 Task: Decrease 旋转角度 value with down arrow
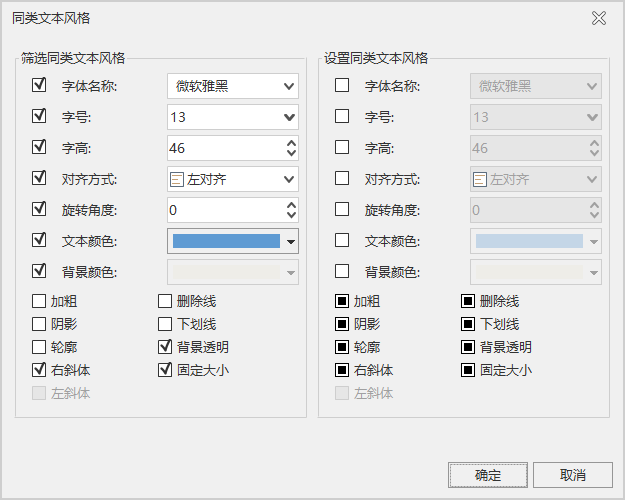coord(291,215)
